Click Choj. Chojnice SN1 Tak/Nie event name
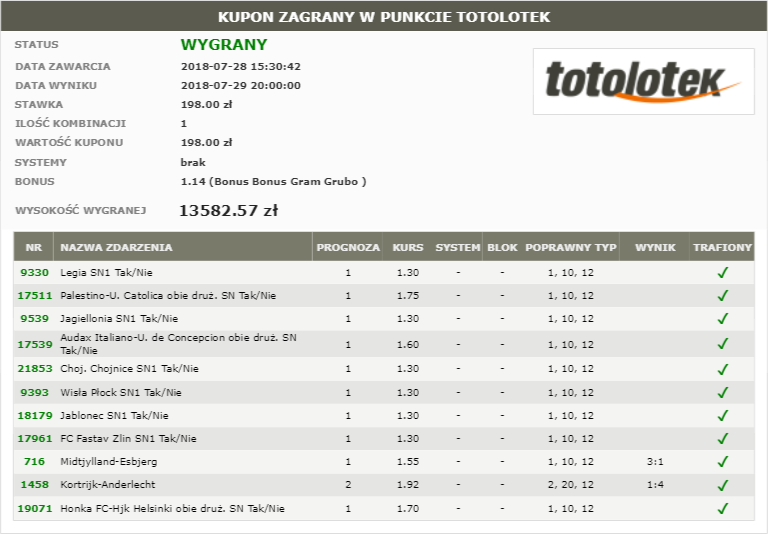 click(x=129, y=368)
